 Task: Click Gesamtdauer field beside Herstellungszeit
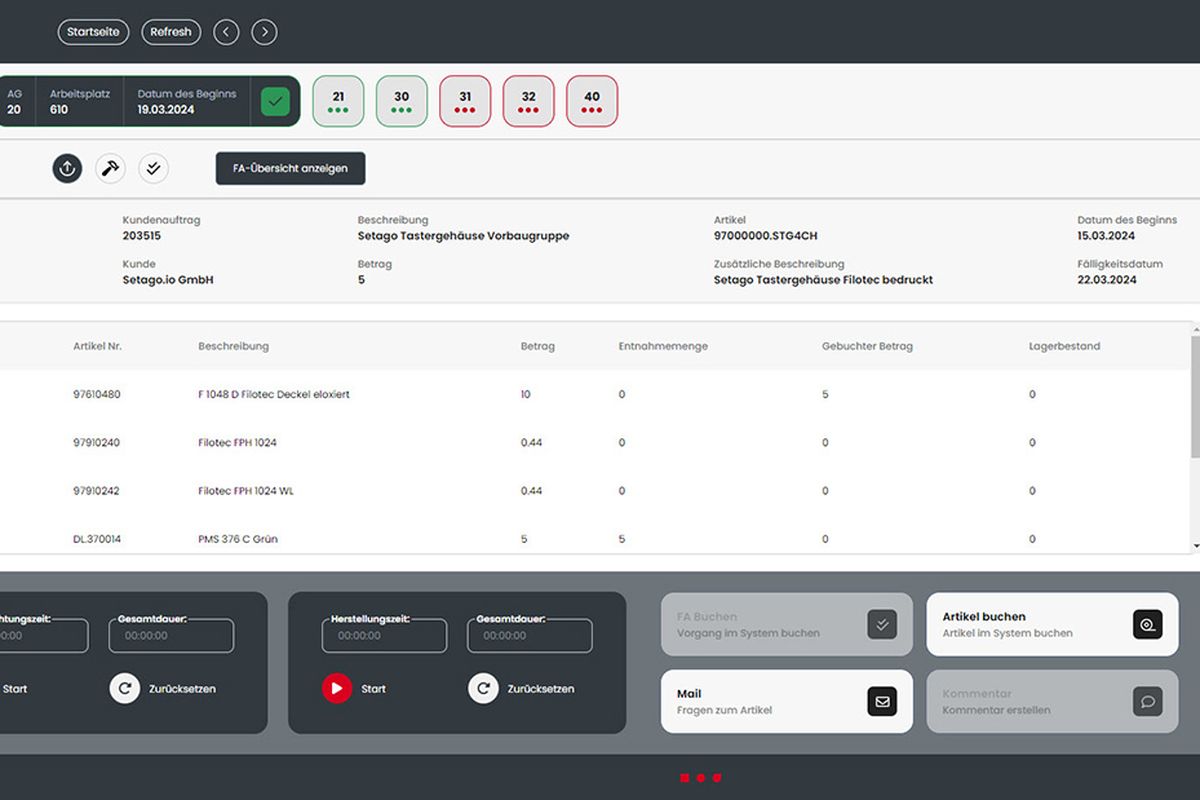click(529, 635)
